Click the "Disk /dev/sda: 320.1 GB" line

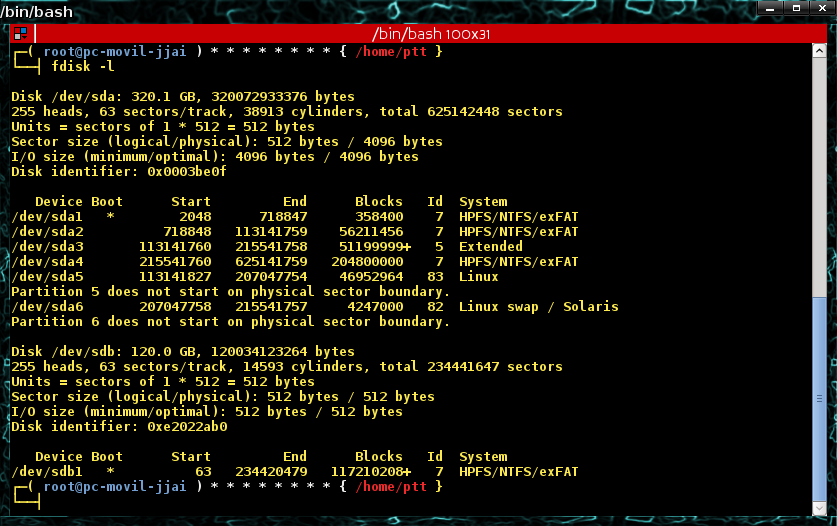click(x=182, y=96)
